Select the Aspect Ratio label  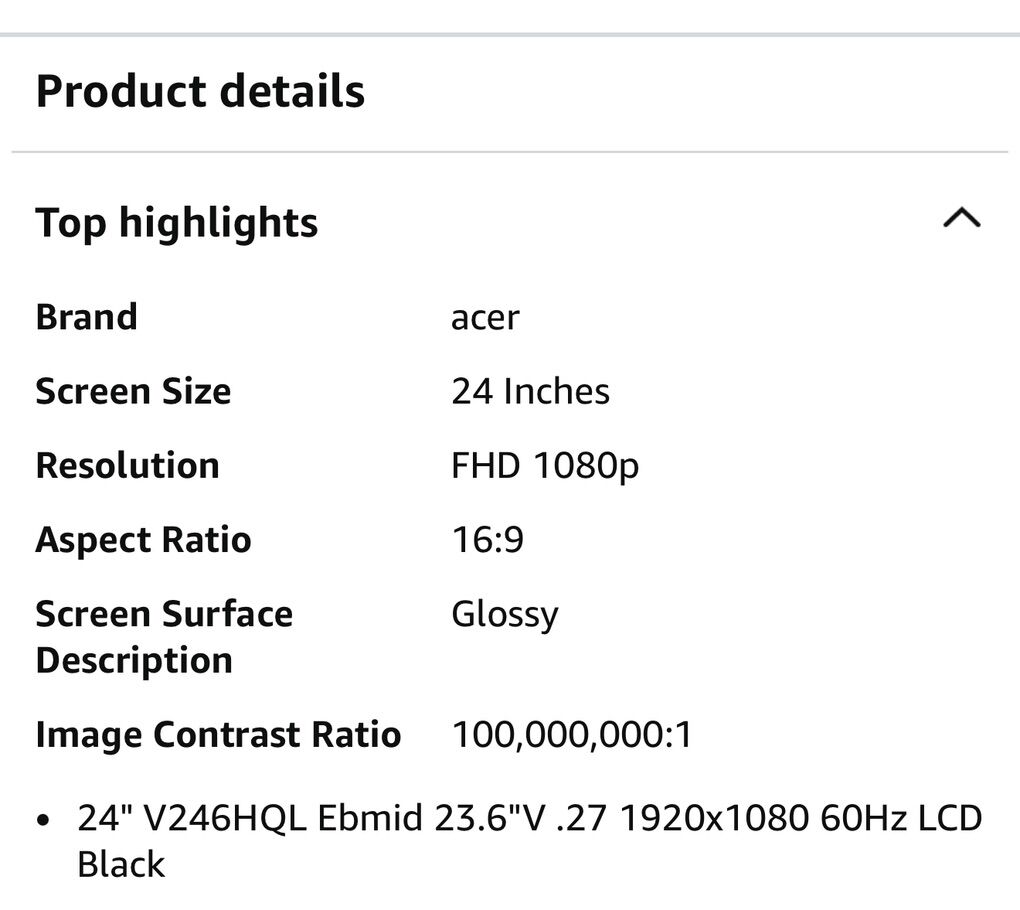[143, 540]
